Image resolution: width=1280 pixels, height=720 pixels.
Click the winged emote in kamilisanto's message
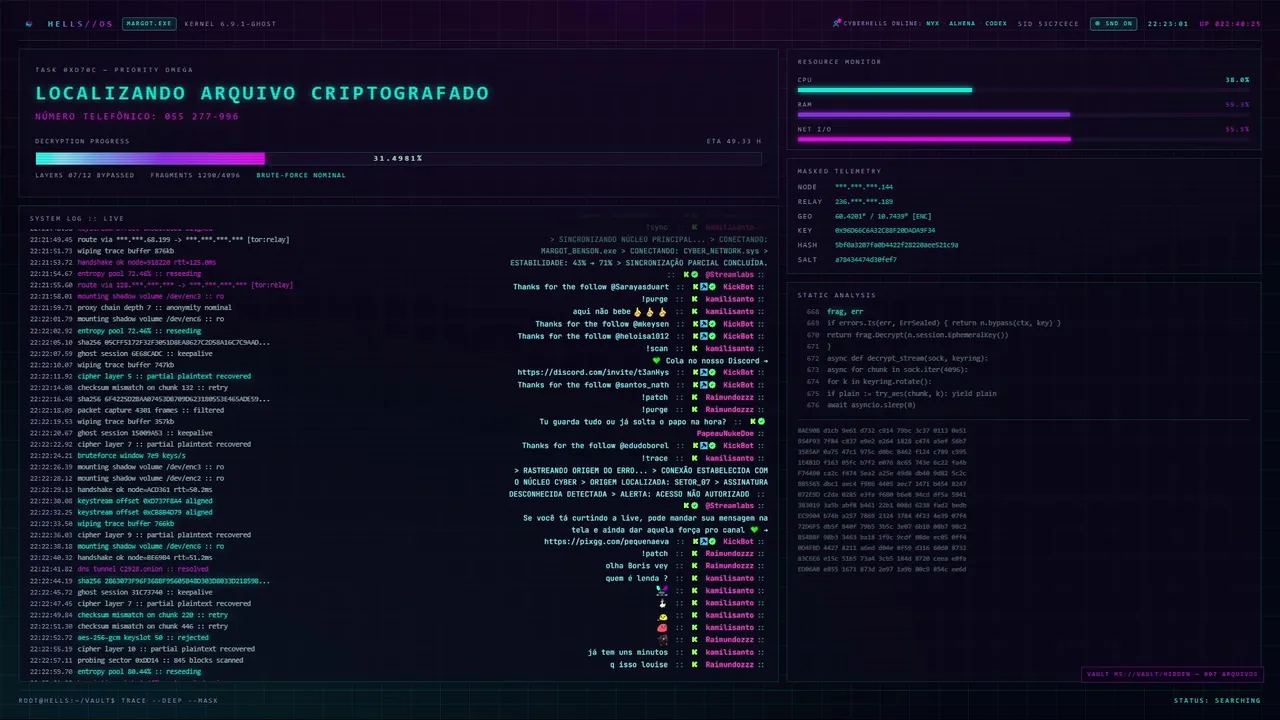tap(661, 590)
